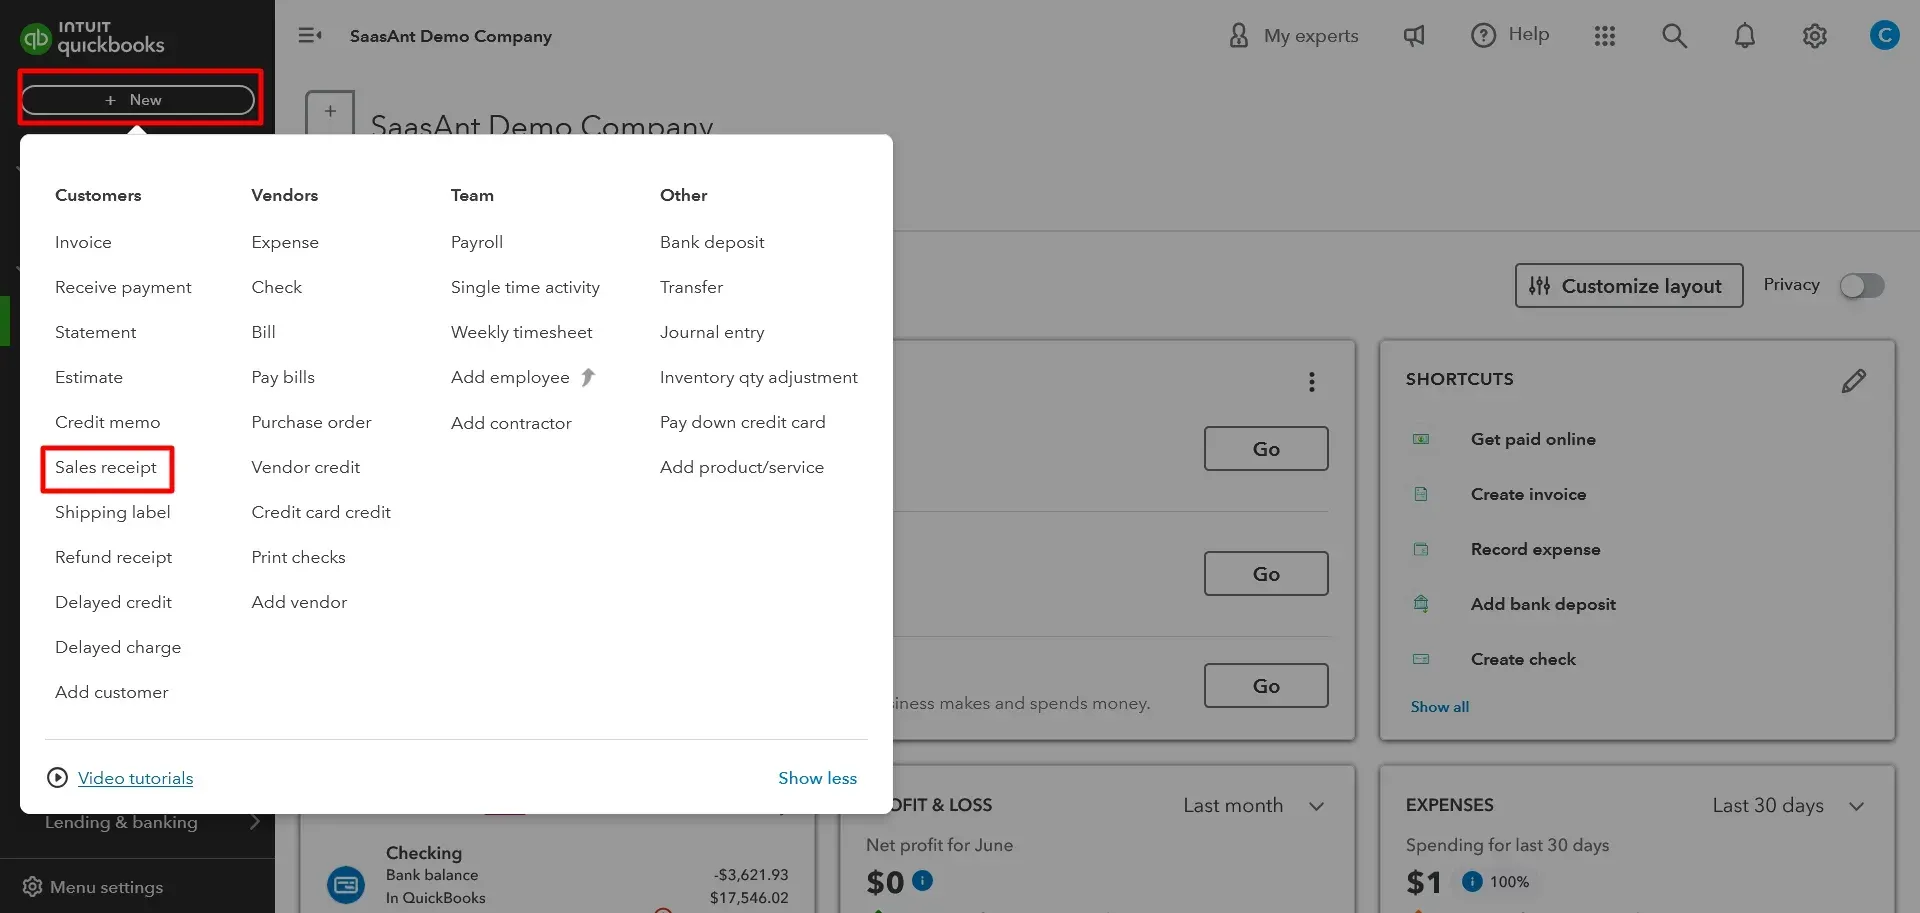Click Show less in the menu
Image resolution: width=1920 pixels, height=913 pixels.
pos(817,779)
